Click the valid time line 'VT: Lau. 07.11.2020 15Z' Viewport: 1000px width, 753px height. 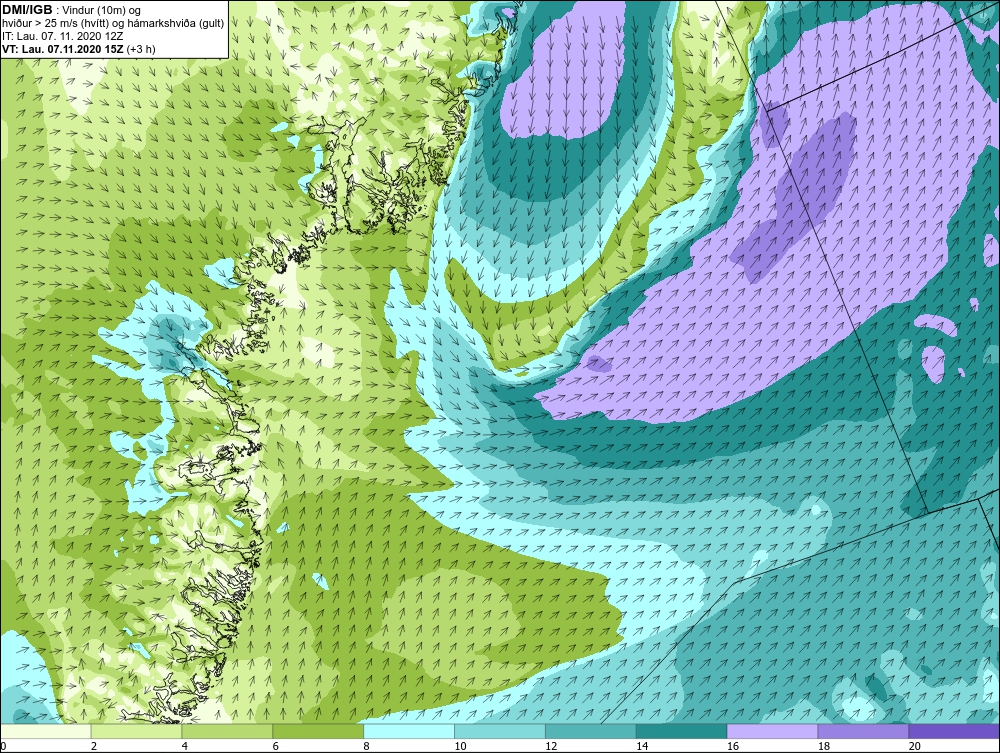64,48
